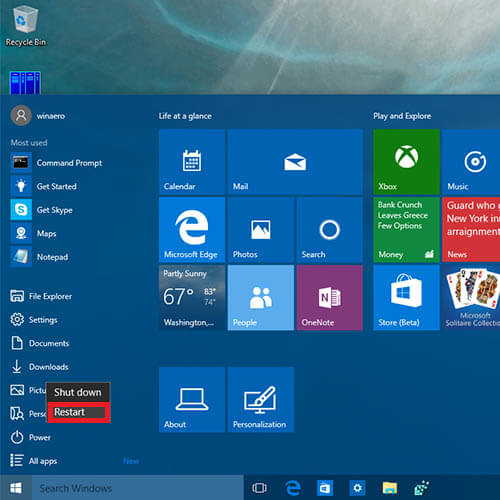Open the Store icon on the taskbar
The image size is (500, 500).
[x=325, y=488]
